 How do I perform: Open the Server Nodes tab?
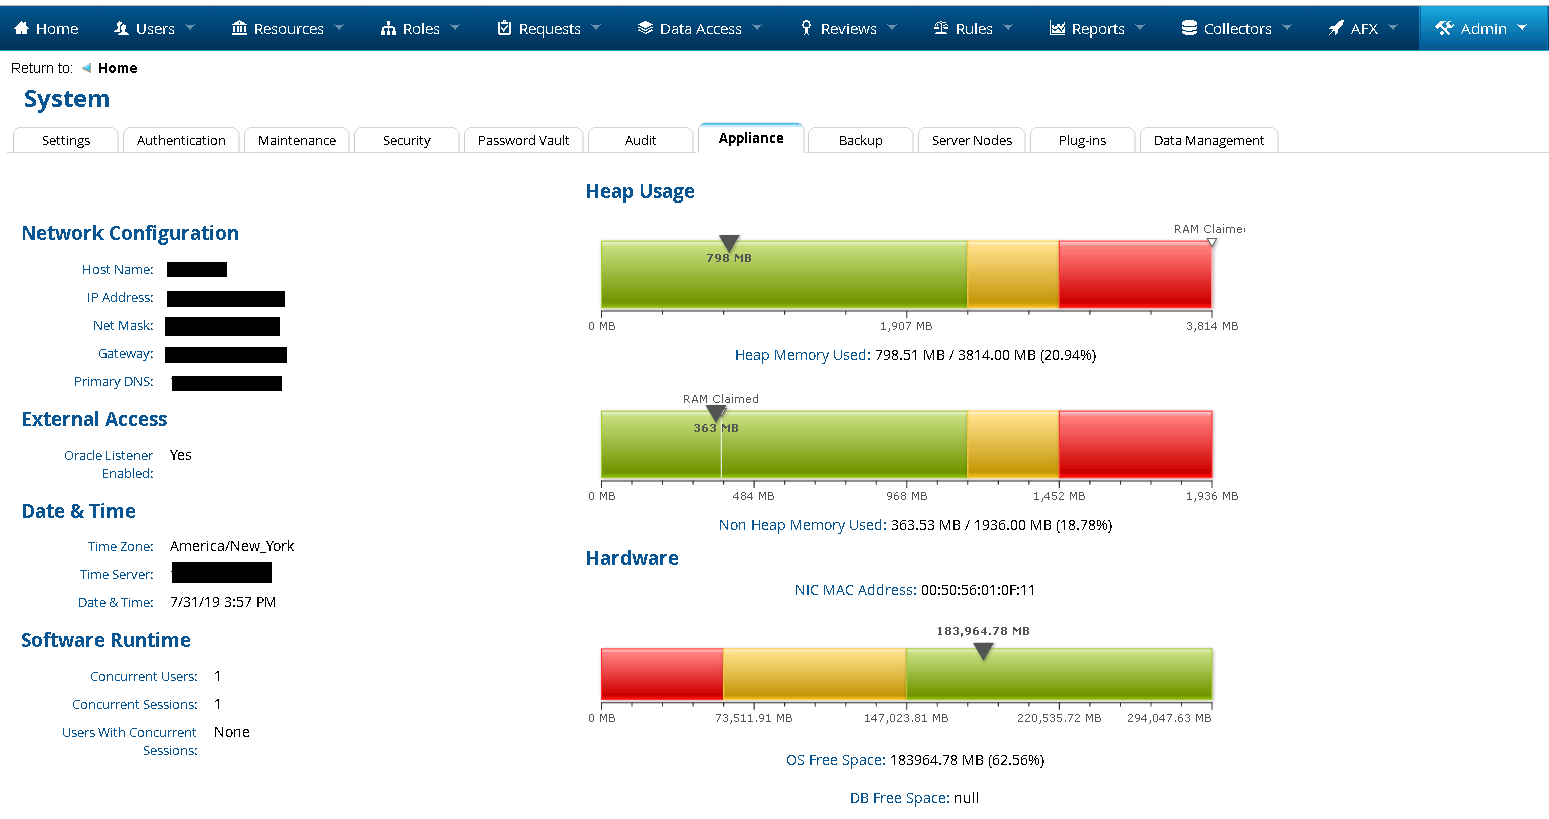coord(971,140)
